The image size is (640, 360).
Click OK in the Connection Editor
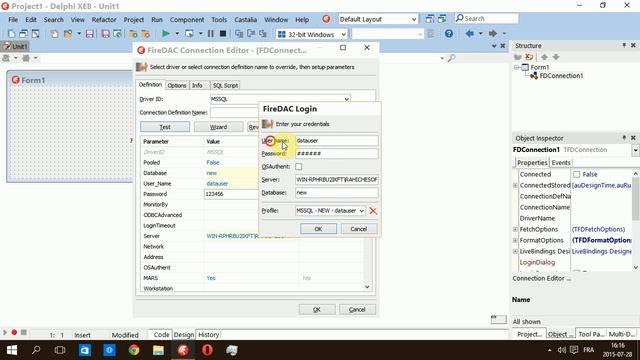pyautogui.click(x=317, y=309)
